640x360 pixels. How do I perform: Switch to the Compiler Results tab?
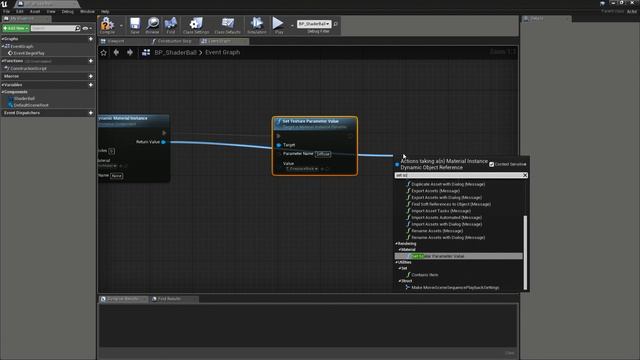(124, 299)
